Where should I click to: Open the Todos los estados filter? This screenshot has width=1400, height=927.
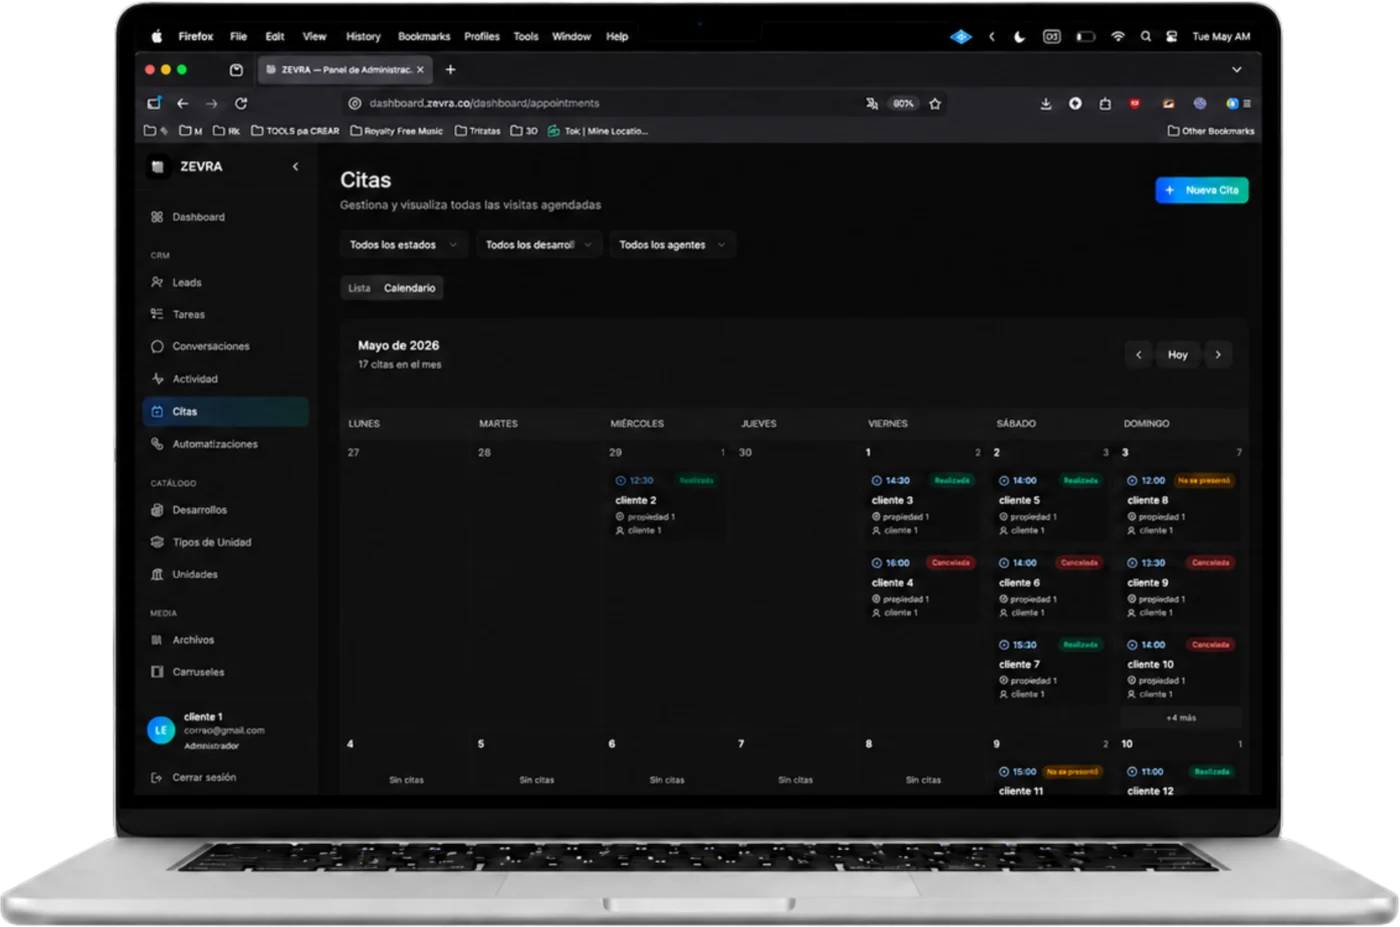point(404,245)
